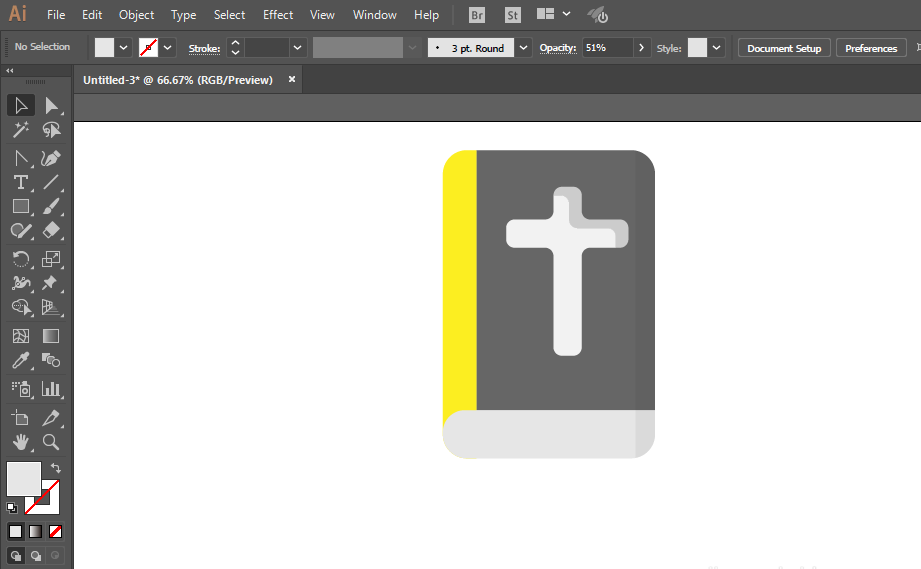The width and height of the screenshot is (921, 569).
Task: Set fill mode to None
Action: pos(55,531)
